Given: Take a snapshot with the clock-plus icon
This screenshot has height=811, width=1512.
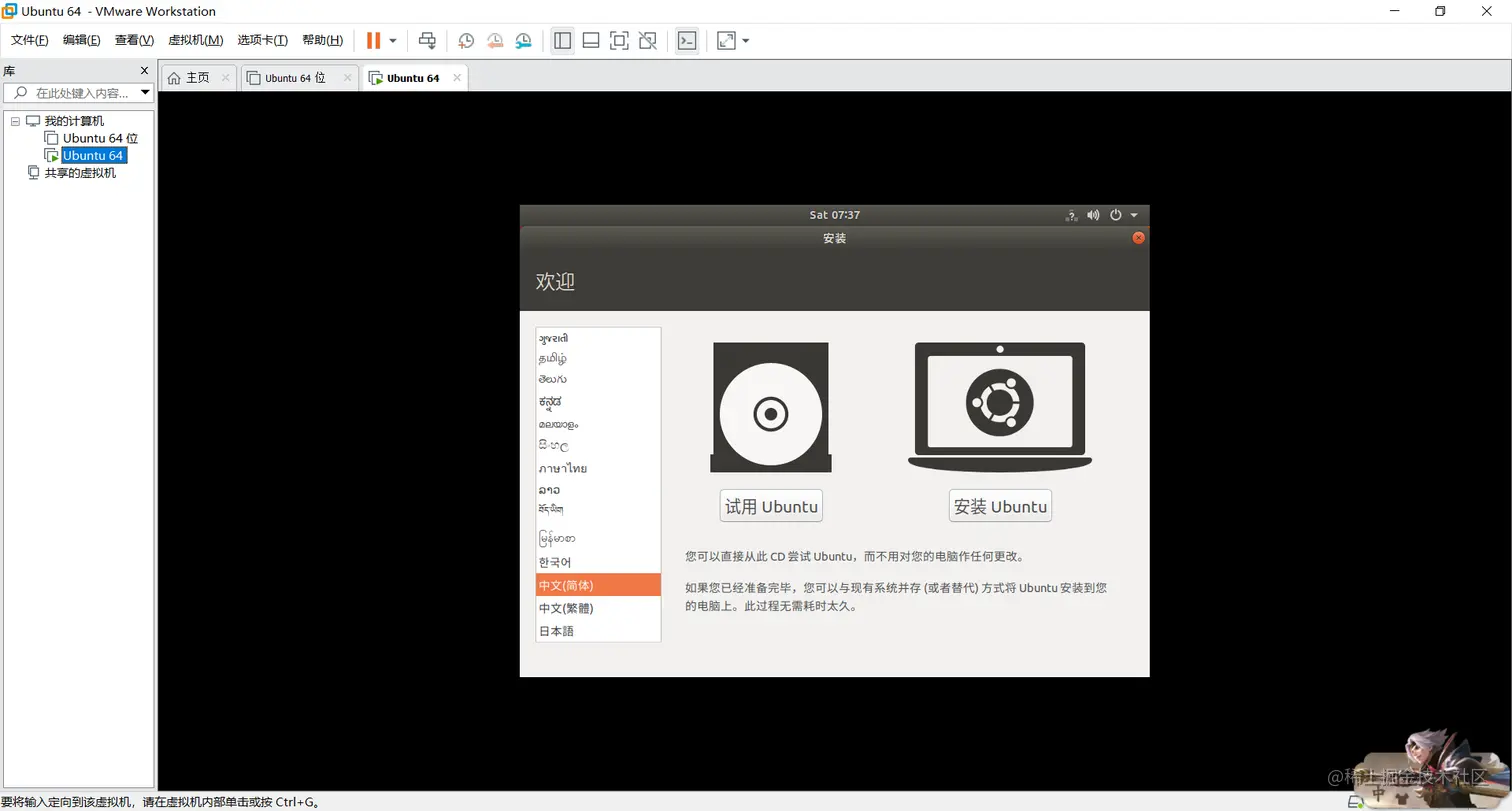Looking at the screenshot, I should pos(466,40).
